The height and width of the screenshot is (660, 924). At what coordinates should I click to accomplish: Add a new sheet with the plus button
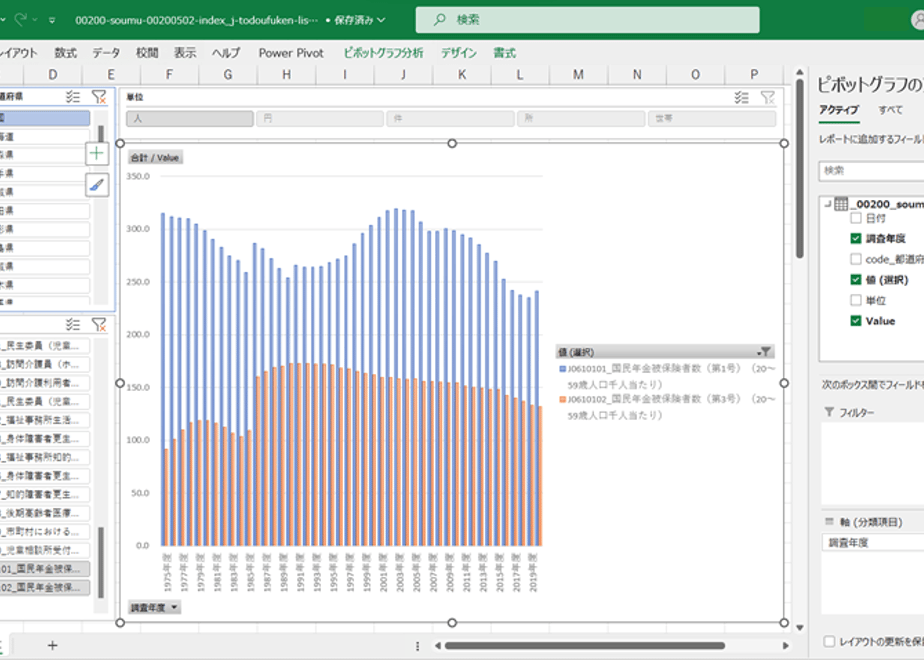tap(52, 645)
